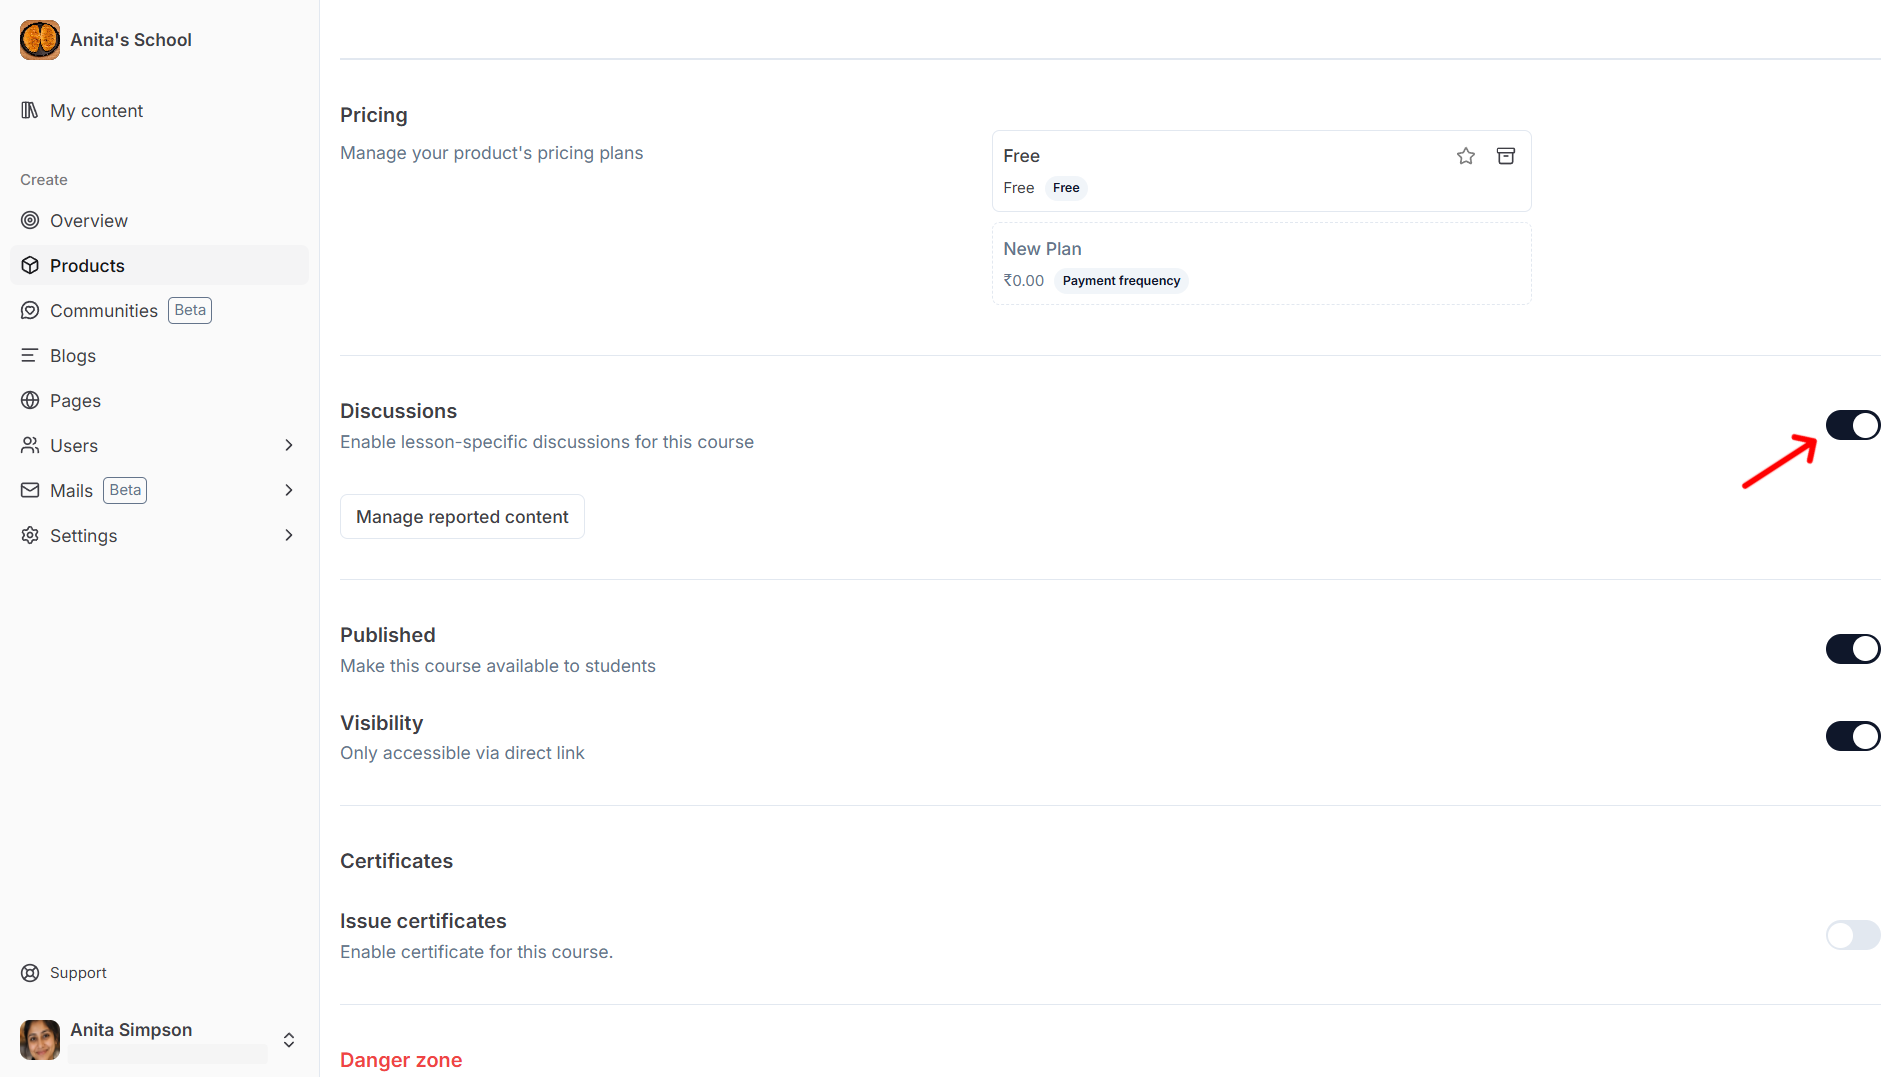Mark the Free plan as default with star
This screenshot has width=1900, height=1077.
(x=1466, y=156)
